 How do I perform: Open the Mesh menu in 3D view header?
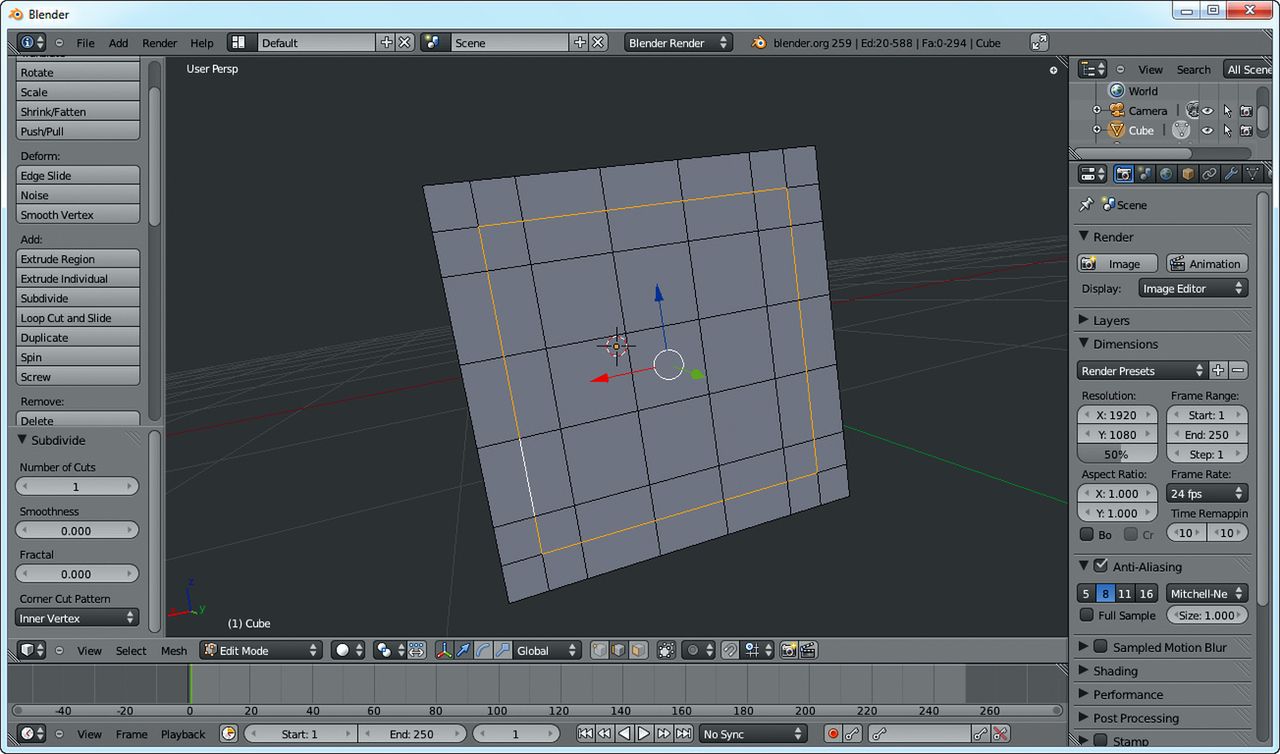click(174, 650)
